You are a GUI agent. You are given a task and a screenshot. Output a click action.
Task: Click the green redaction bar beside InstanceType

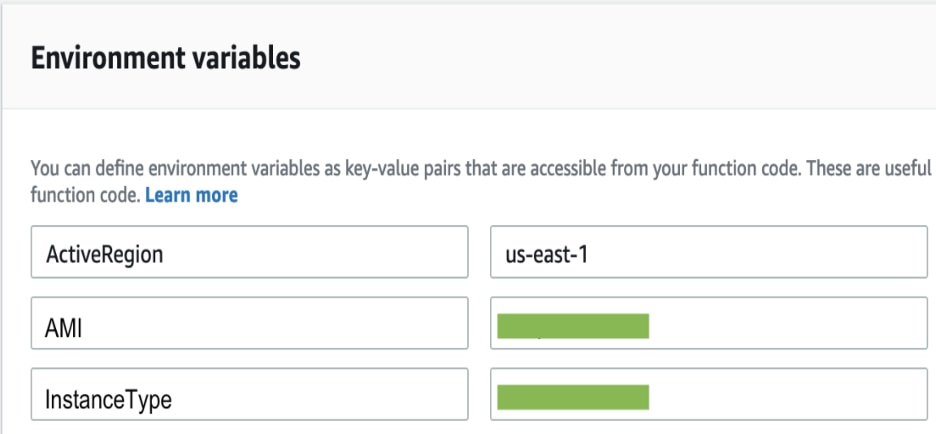(x=573, y=397)
